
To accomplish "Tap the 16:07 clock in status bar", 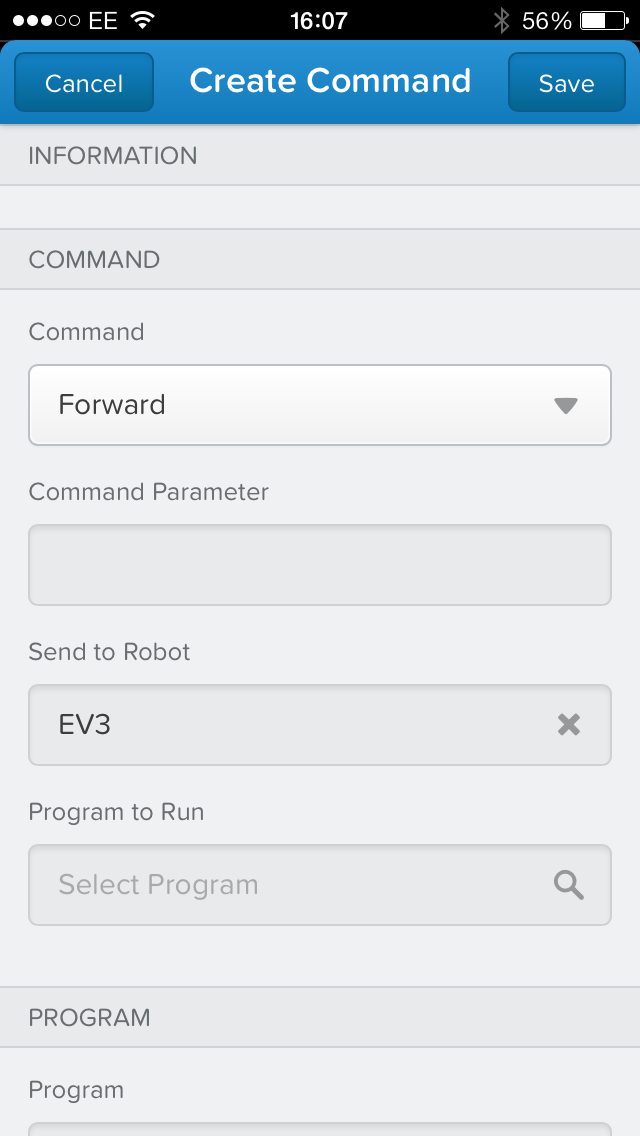I will coord(319,20).
